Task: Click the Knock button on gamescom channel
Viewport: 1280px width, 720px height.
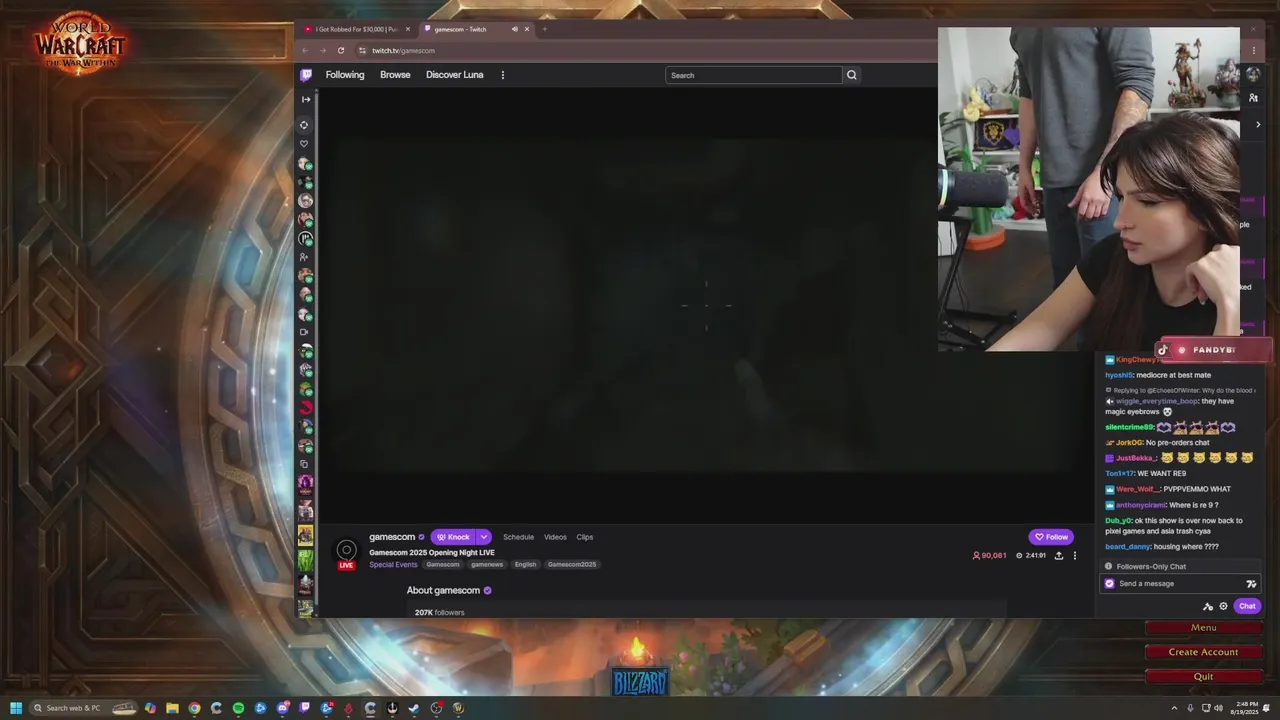Action: (453, 537)
